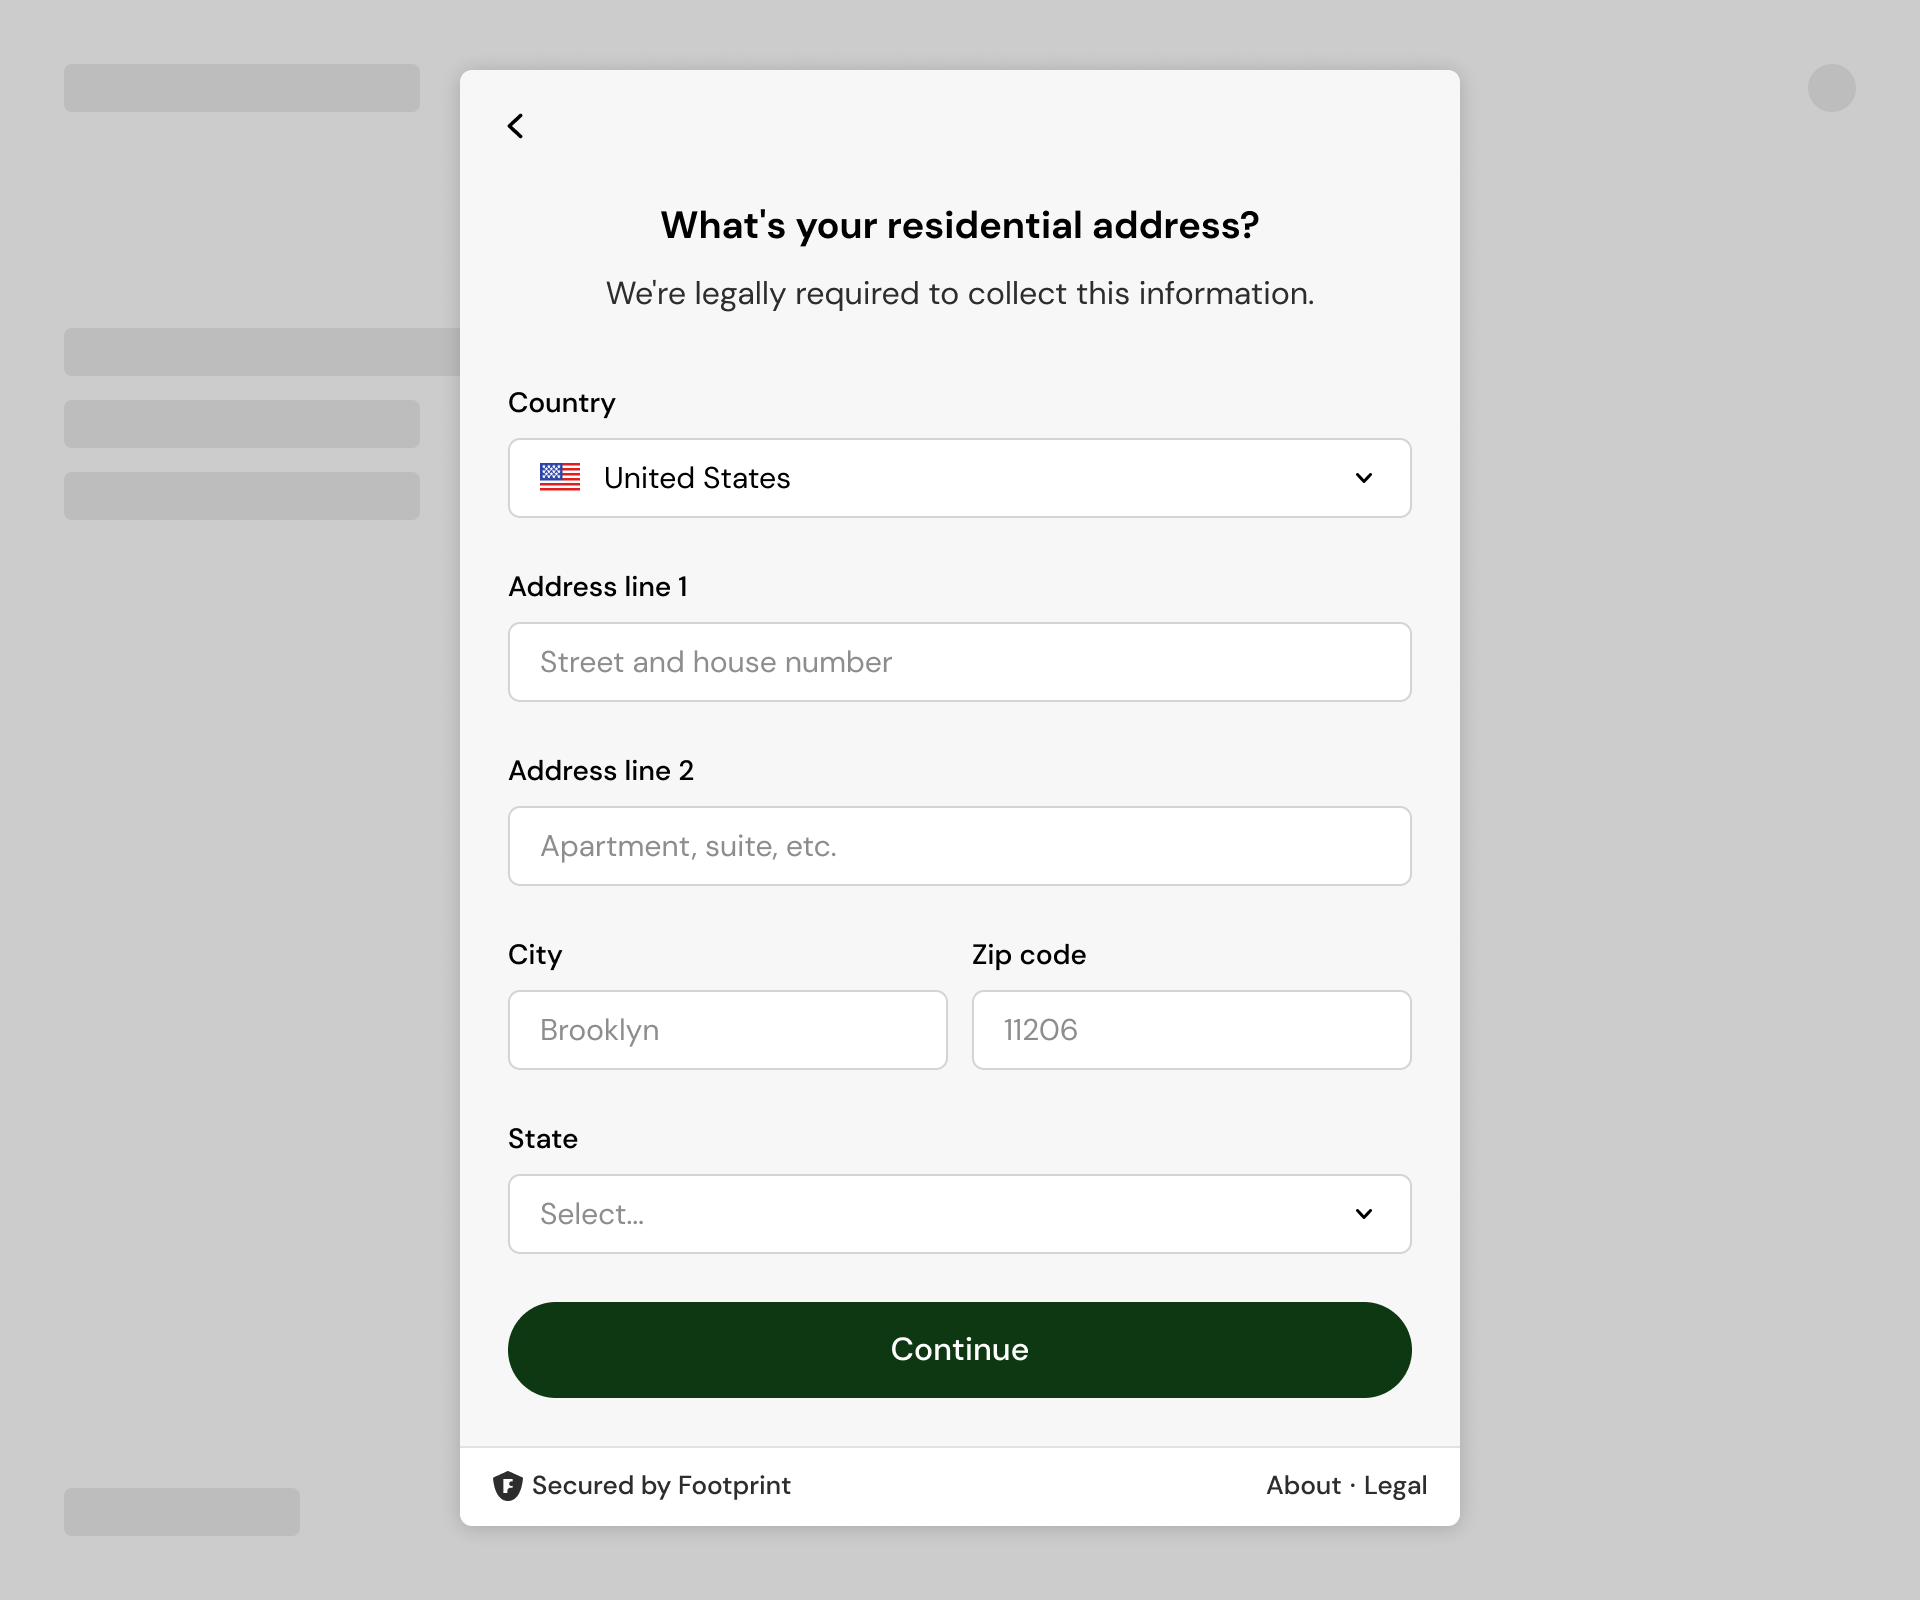Click into the Zip code input field

(x=1192, y=1030)
